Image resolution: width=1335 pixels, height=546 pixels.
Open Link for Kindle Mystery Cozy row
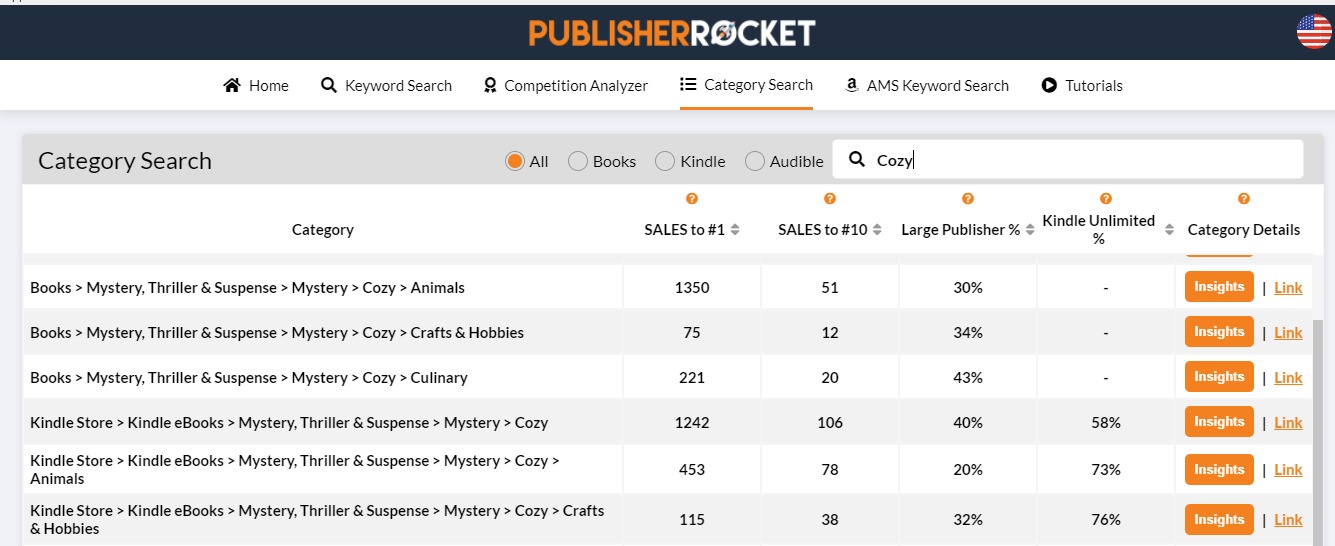coord(1288,423)
